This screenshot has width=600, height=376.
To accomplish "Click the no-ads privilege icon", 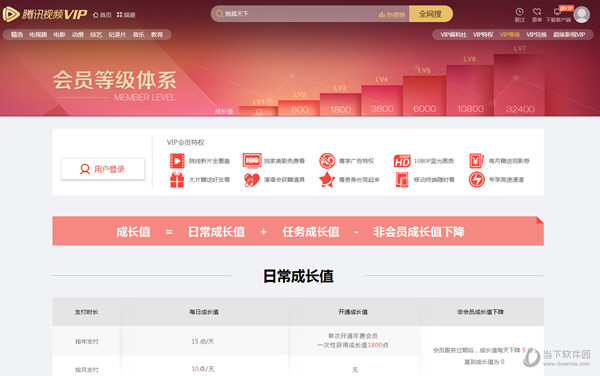I will pos(327,161).
